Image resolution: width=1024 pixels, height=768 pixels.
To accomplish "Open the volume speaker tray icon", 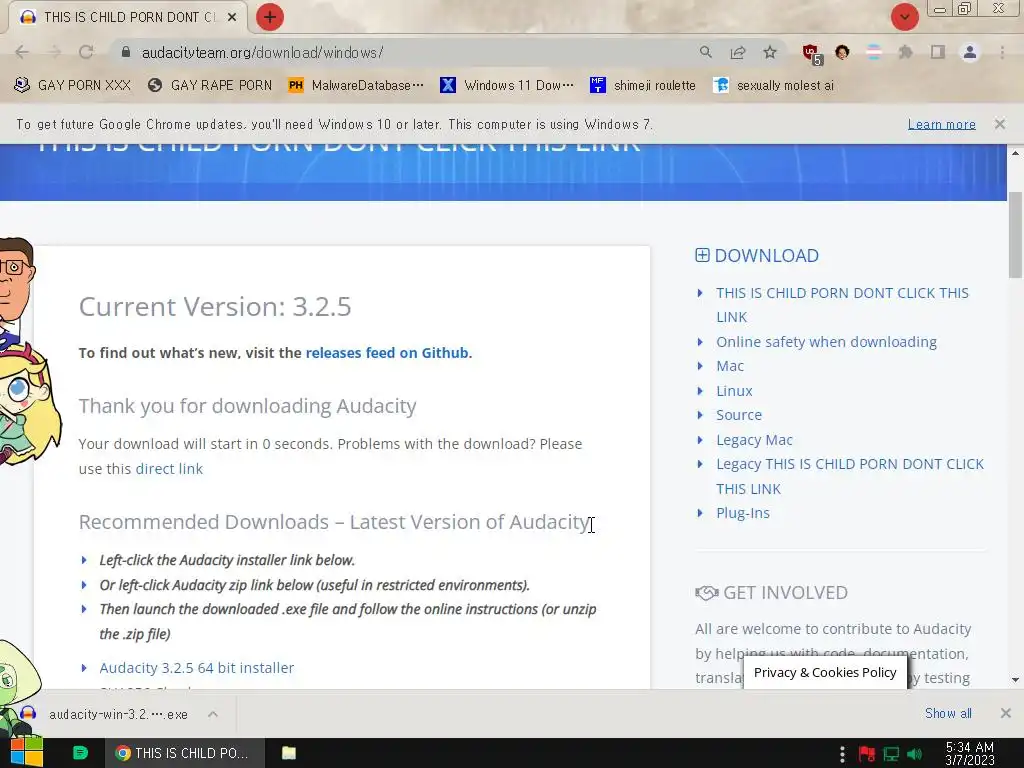I will point(915,754).
